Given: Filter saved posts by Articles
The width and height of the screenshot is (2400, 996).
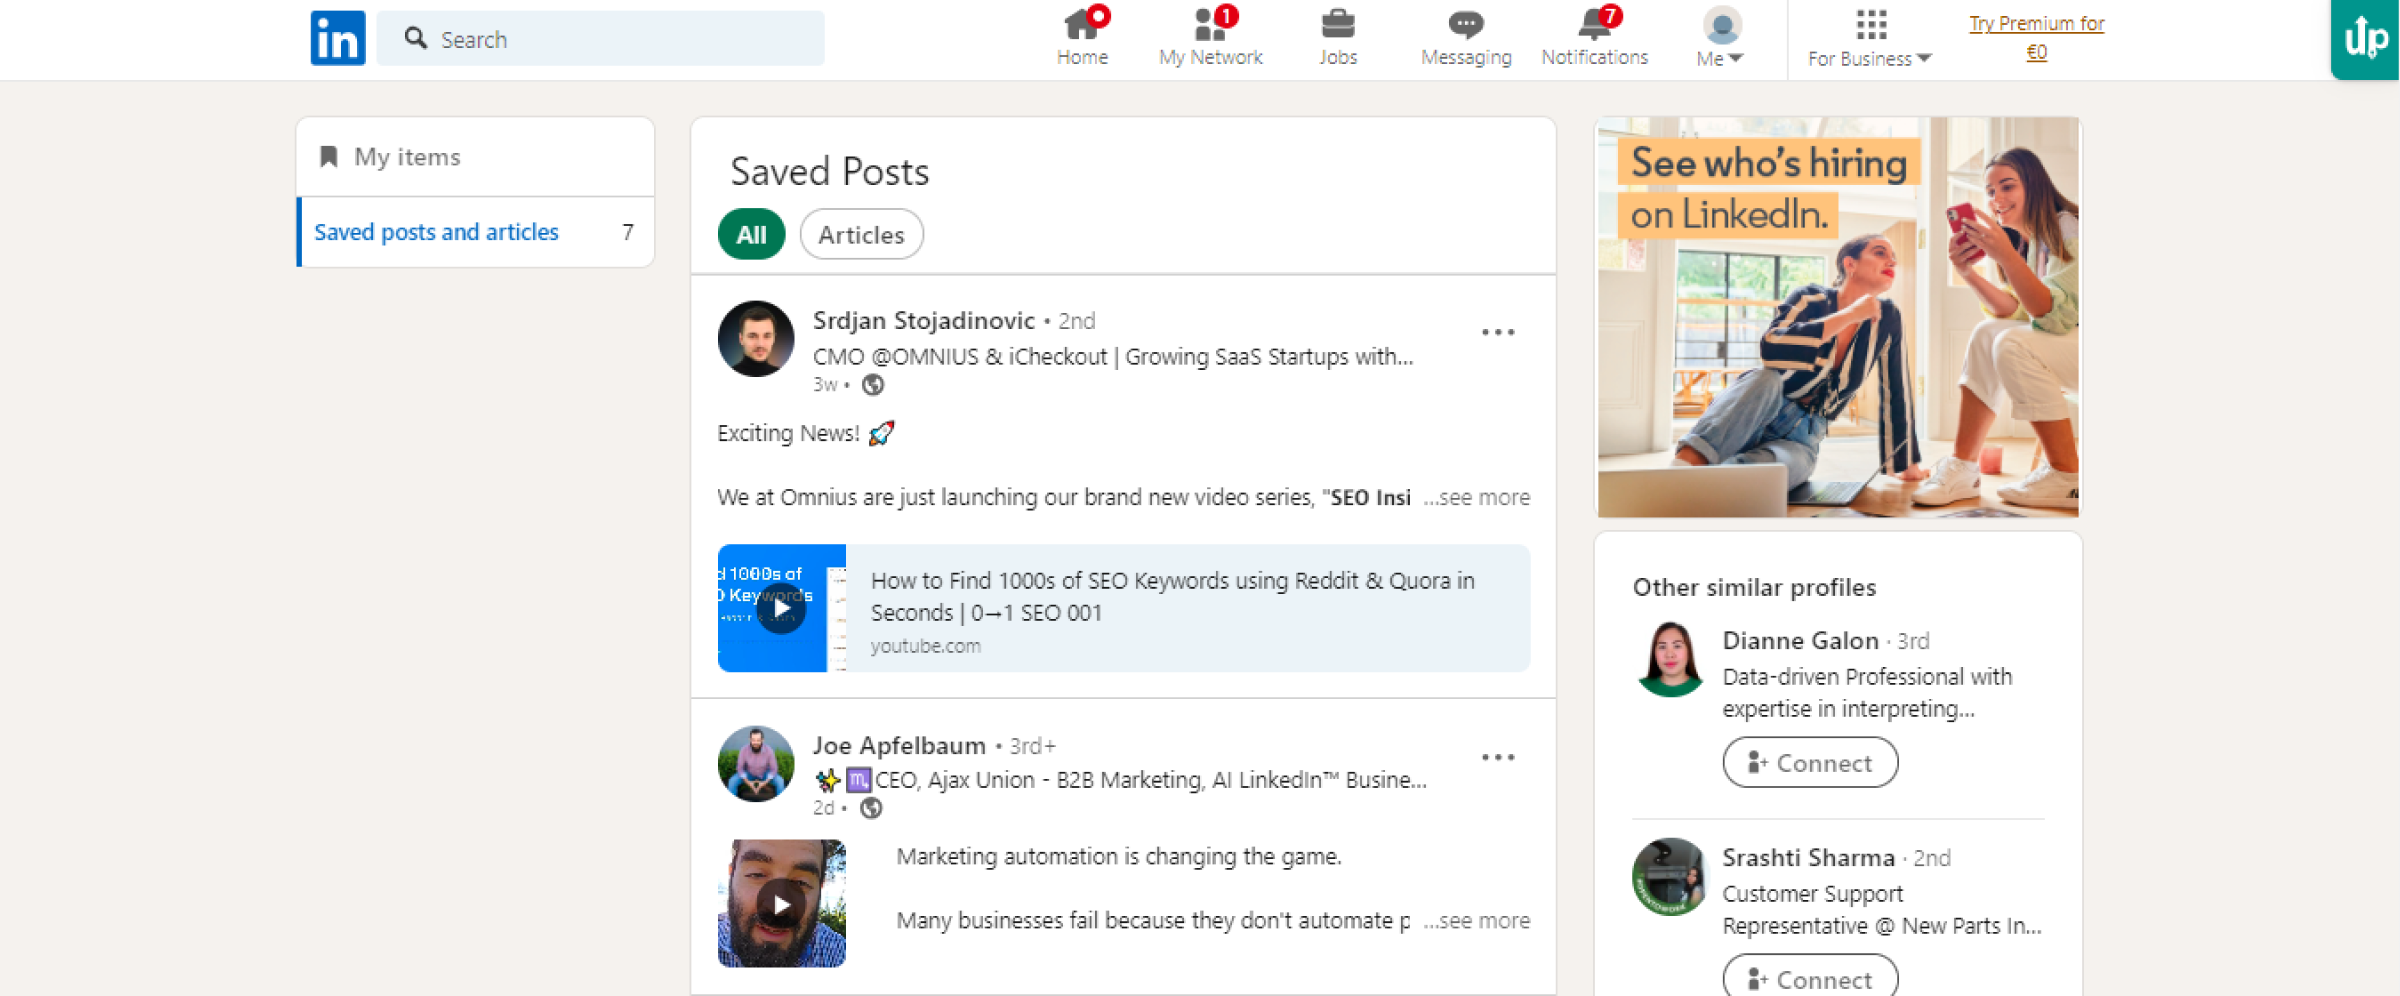Looking at the screenshot, I should pos(861,234).
